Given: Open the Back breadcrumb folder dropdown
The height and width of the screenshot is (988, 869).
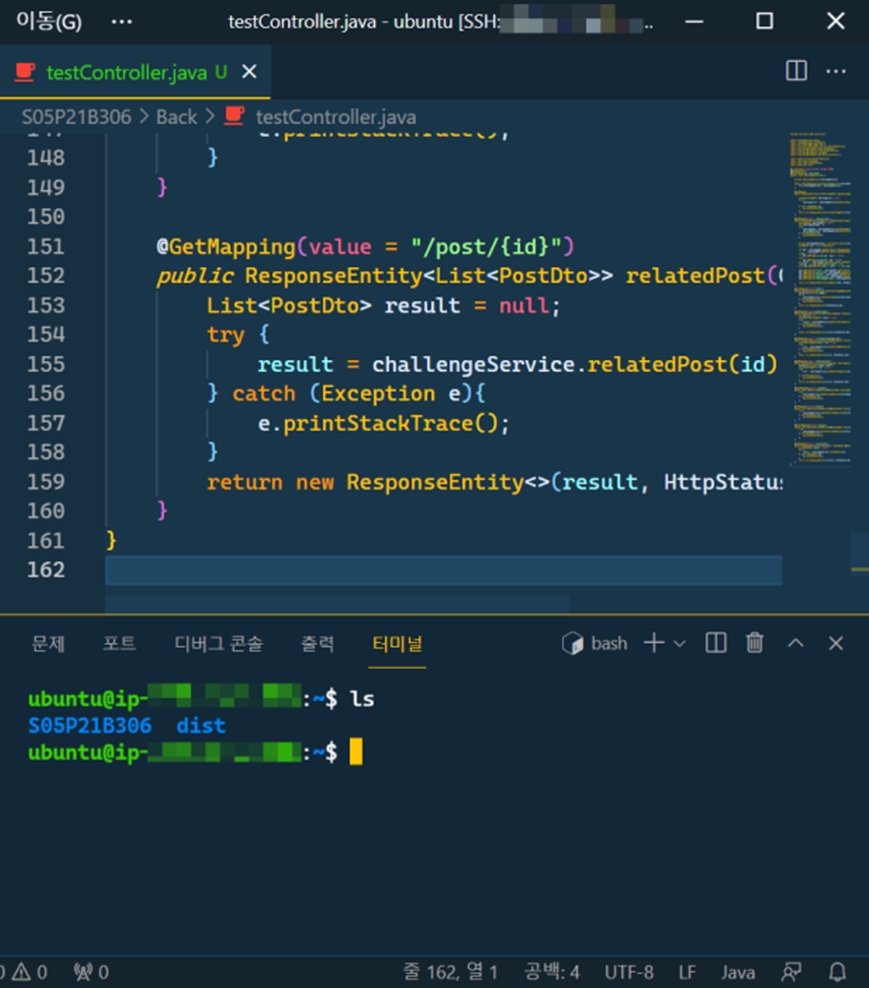Looking at the screenshot, I should tap(176, 117).
